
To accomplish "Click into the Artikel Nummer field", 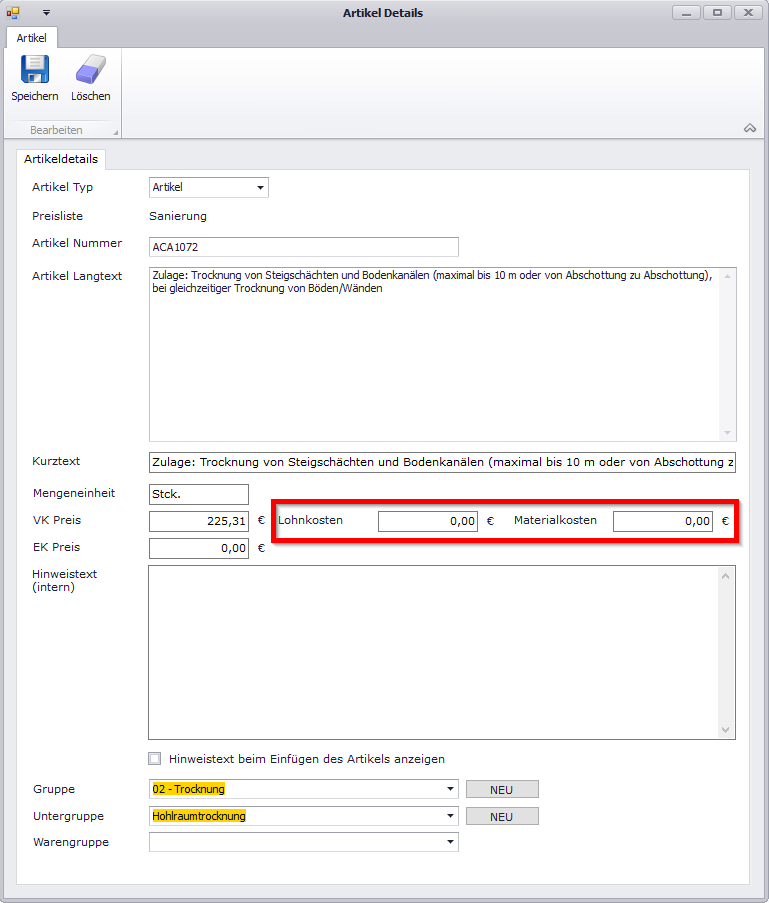I will pos(303,247).
